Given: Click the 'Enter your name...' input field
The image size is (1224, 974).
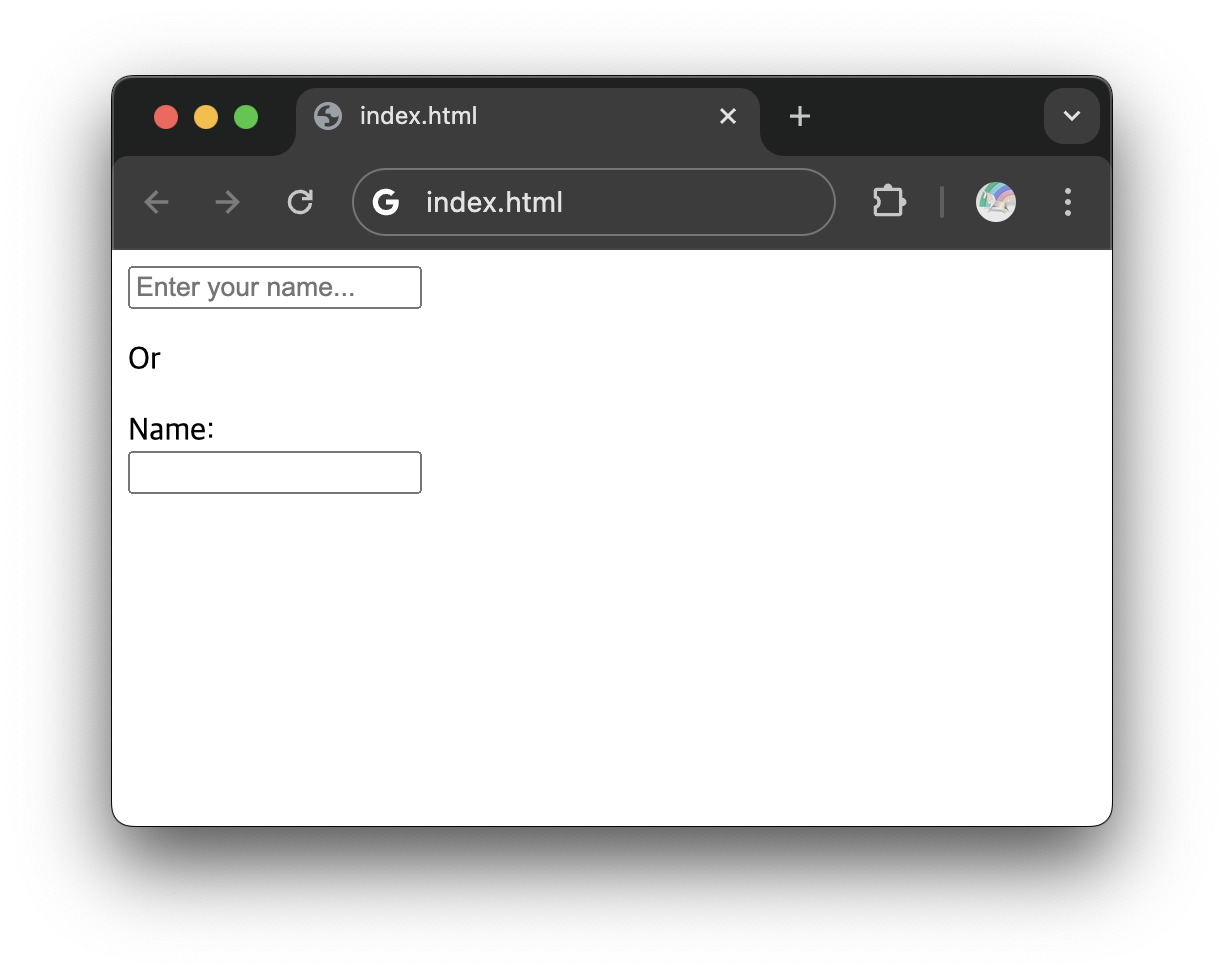Looking at the screenshot, I should [275, 288].
